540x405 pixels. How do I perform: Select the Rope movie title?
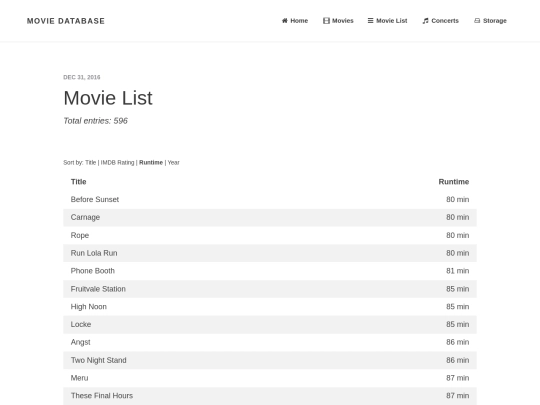(80, 235)
